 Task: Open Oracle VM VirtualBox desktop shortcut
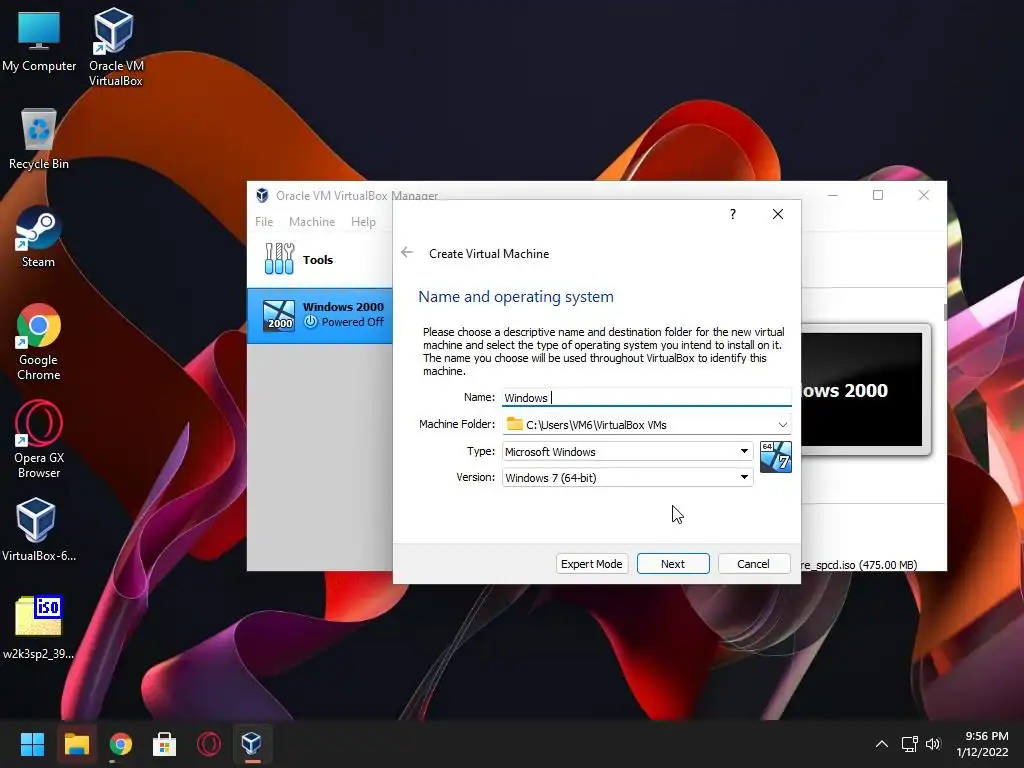tap(115, 46)
